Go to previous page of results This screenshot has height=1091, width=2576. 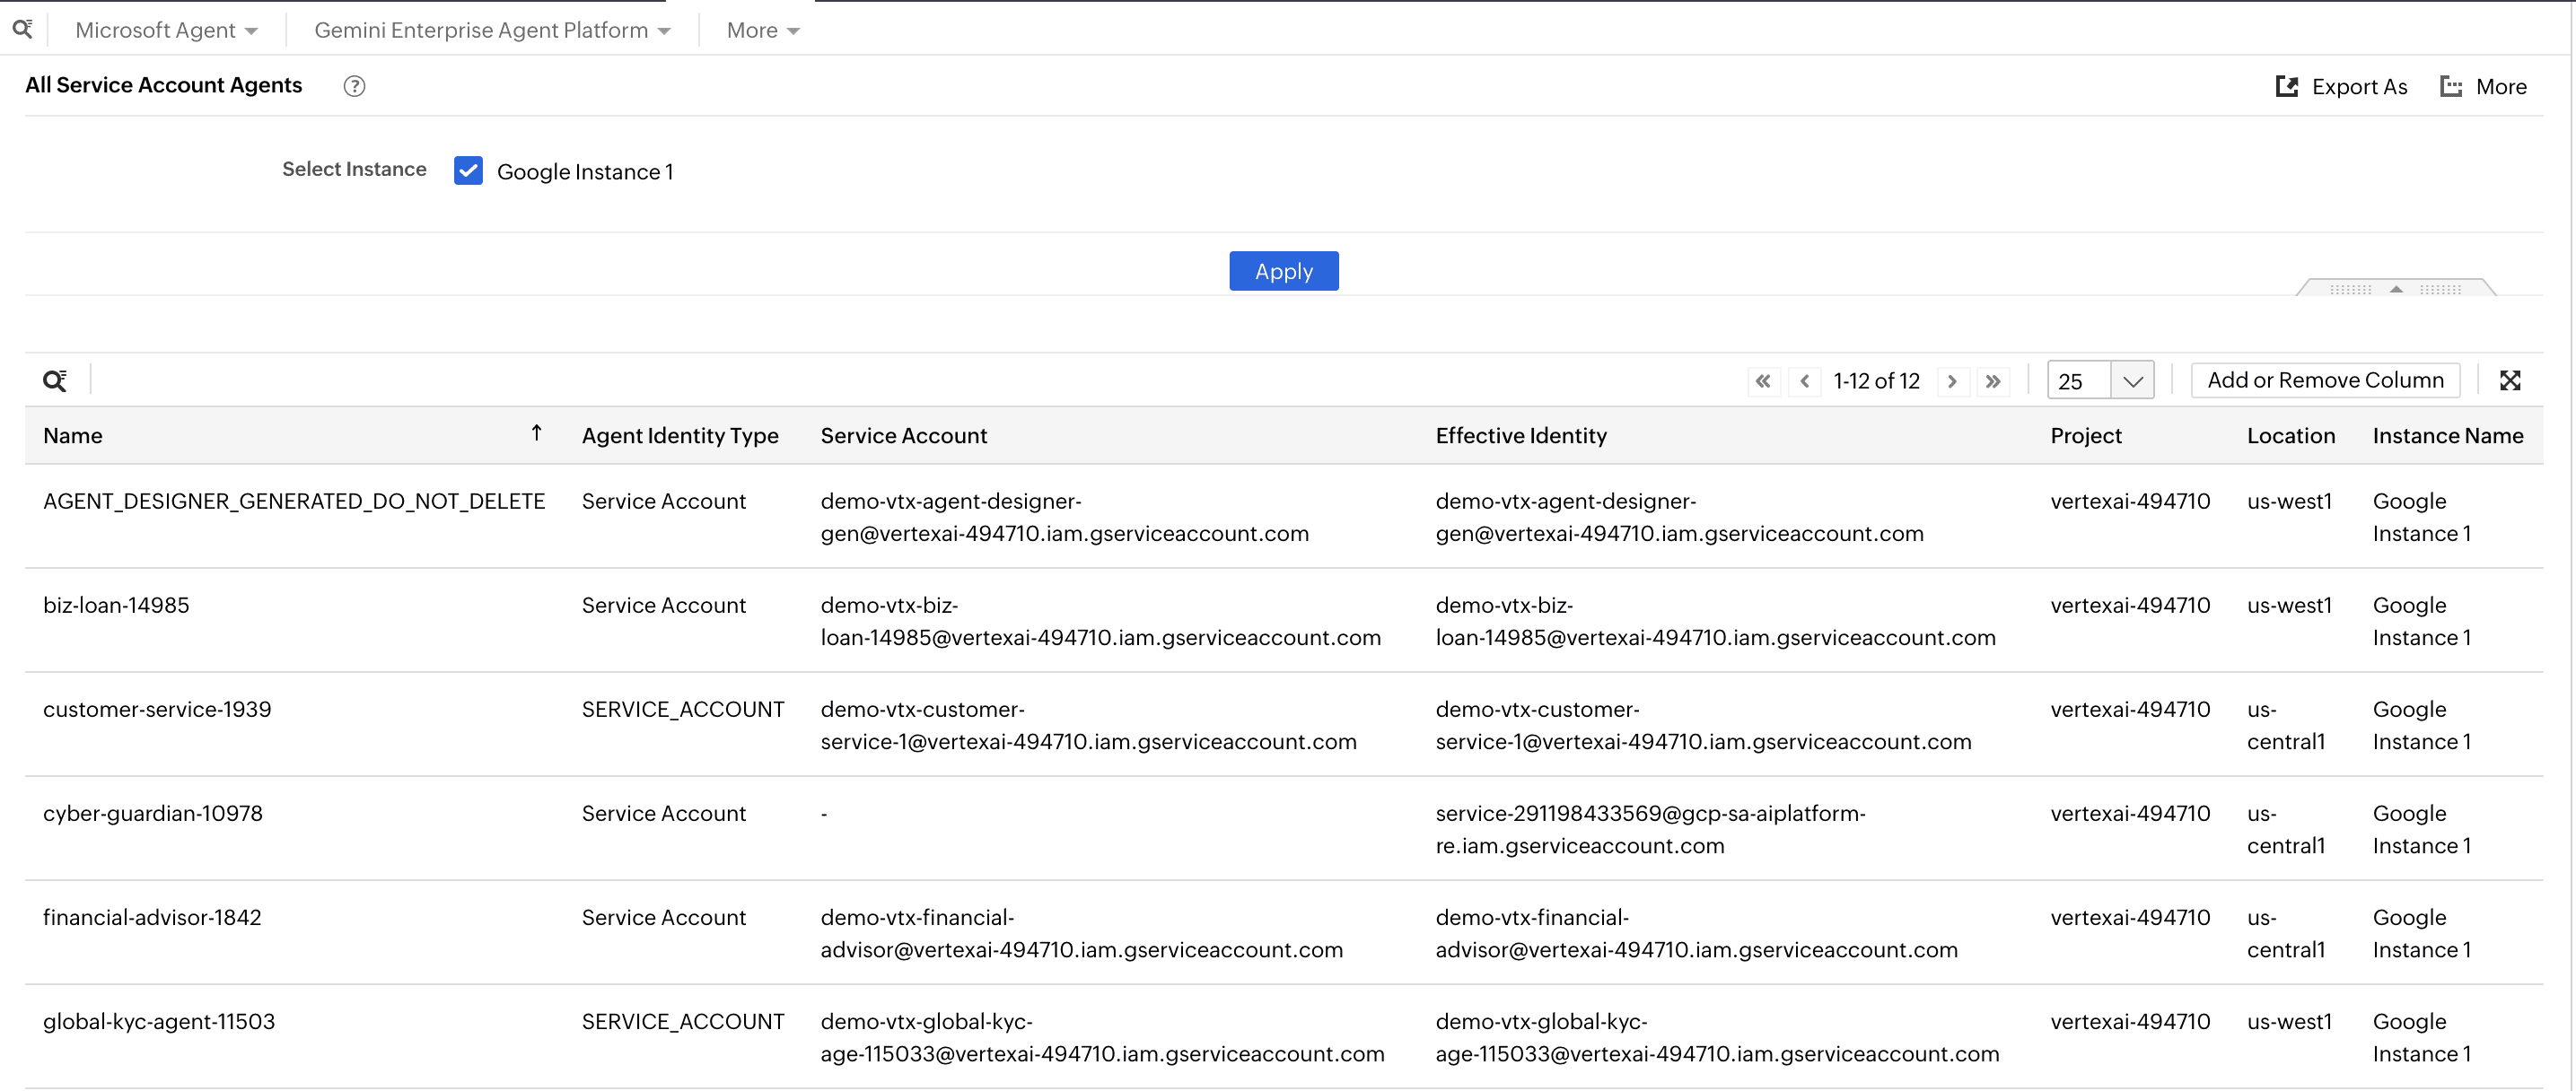[x=1805, y=381]
